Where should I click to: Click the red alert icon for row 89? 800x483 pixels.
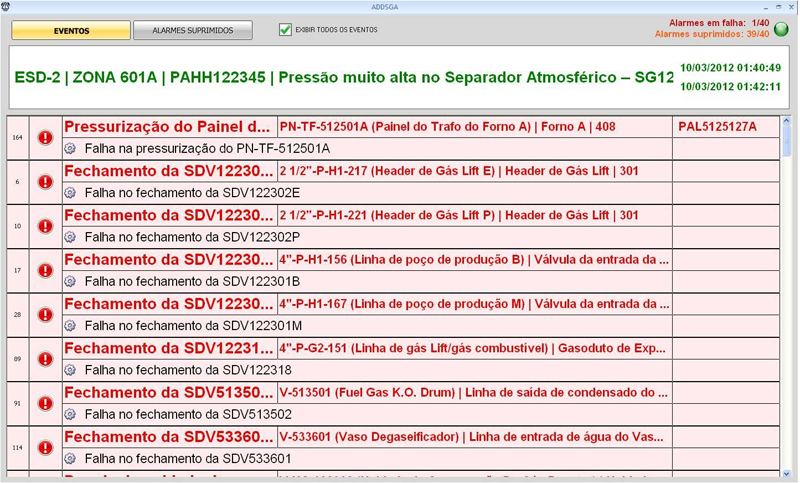click(x=45, y=359)
